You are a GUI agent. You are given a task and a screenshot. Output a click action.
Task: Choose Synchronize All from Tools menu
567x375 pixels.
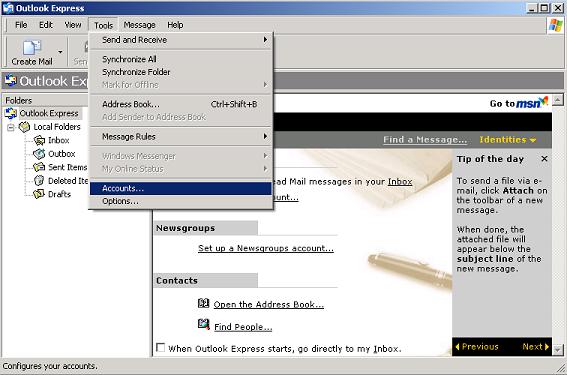pyautogui.click(x=181, y=59)
